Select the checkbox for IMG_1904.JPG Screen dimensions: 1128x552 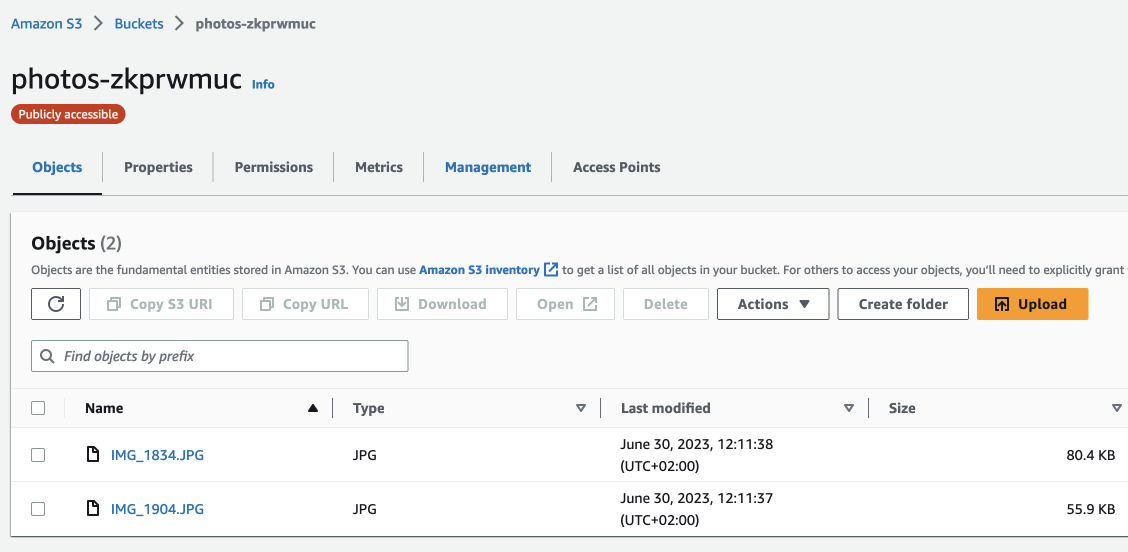(x=38, y=509)
